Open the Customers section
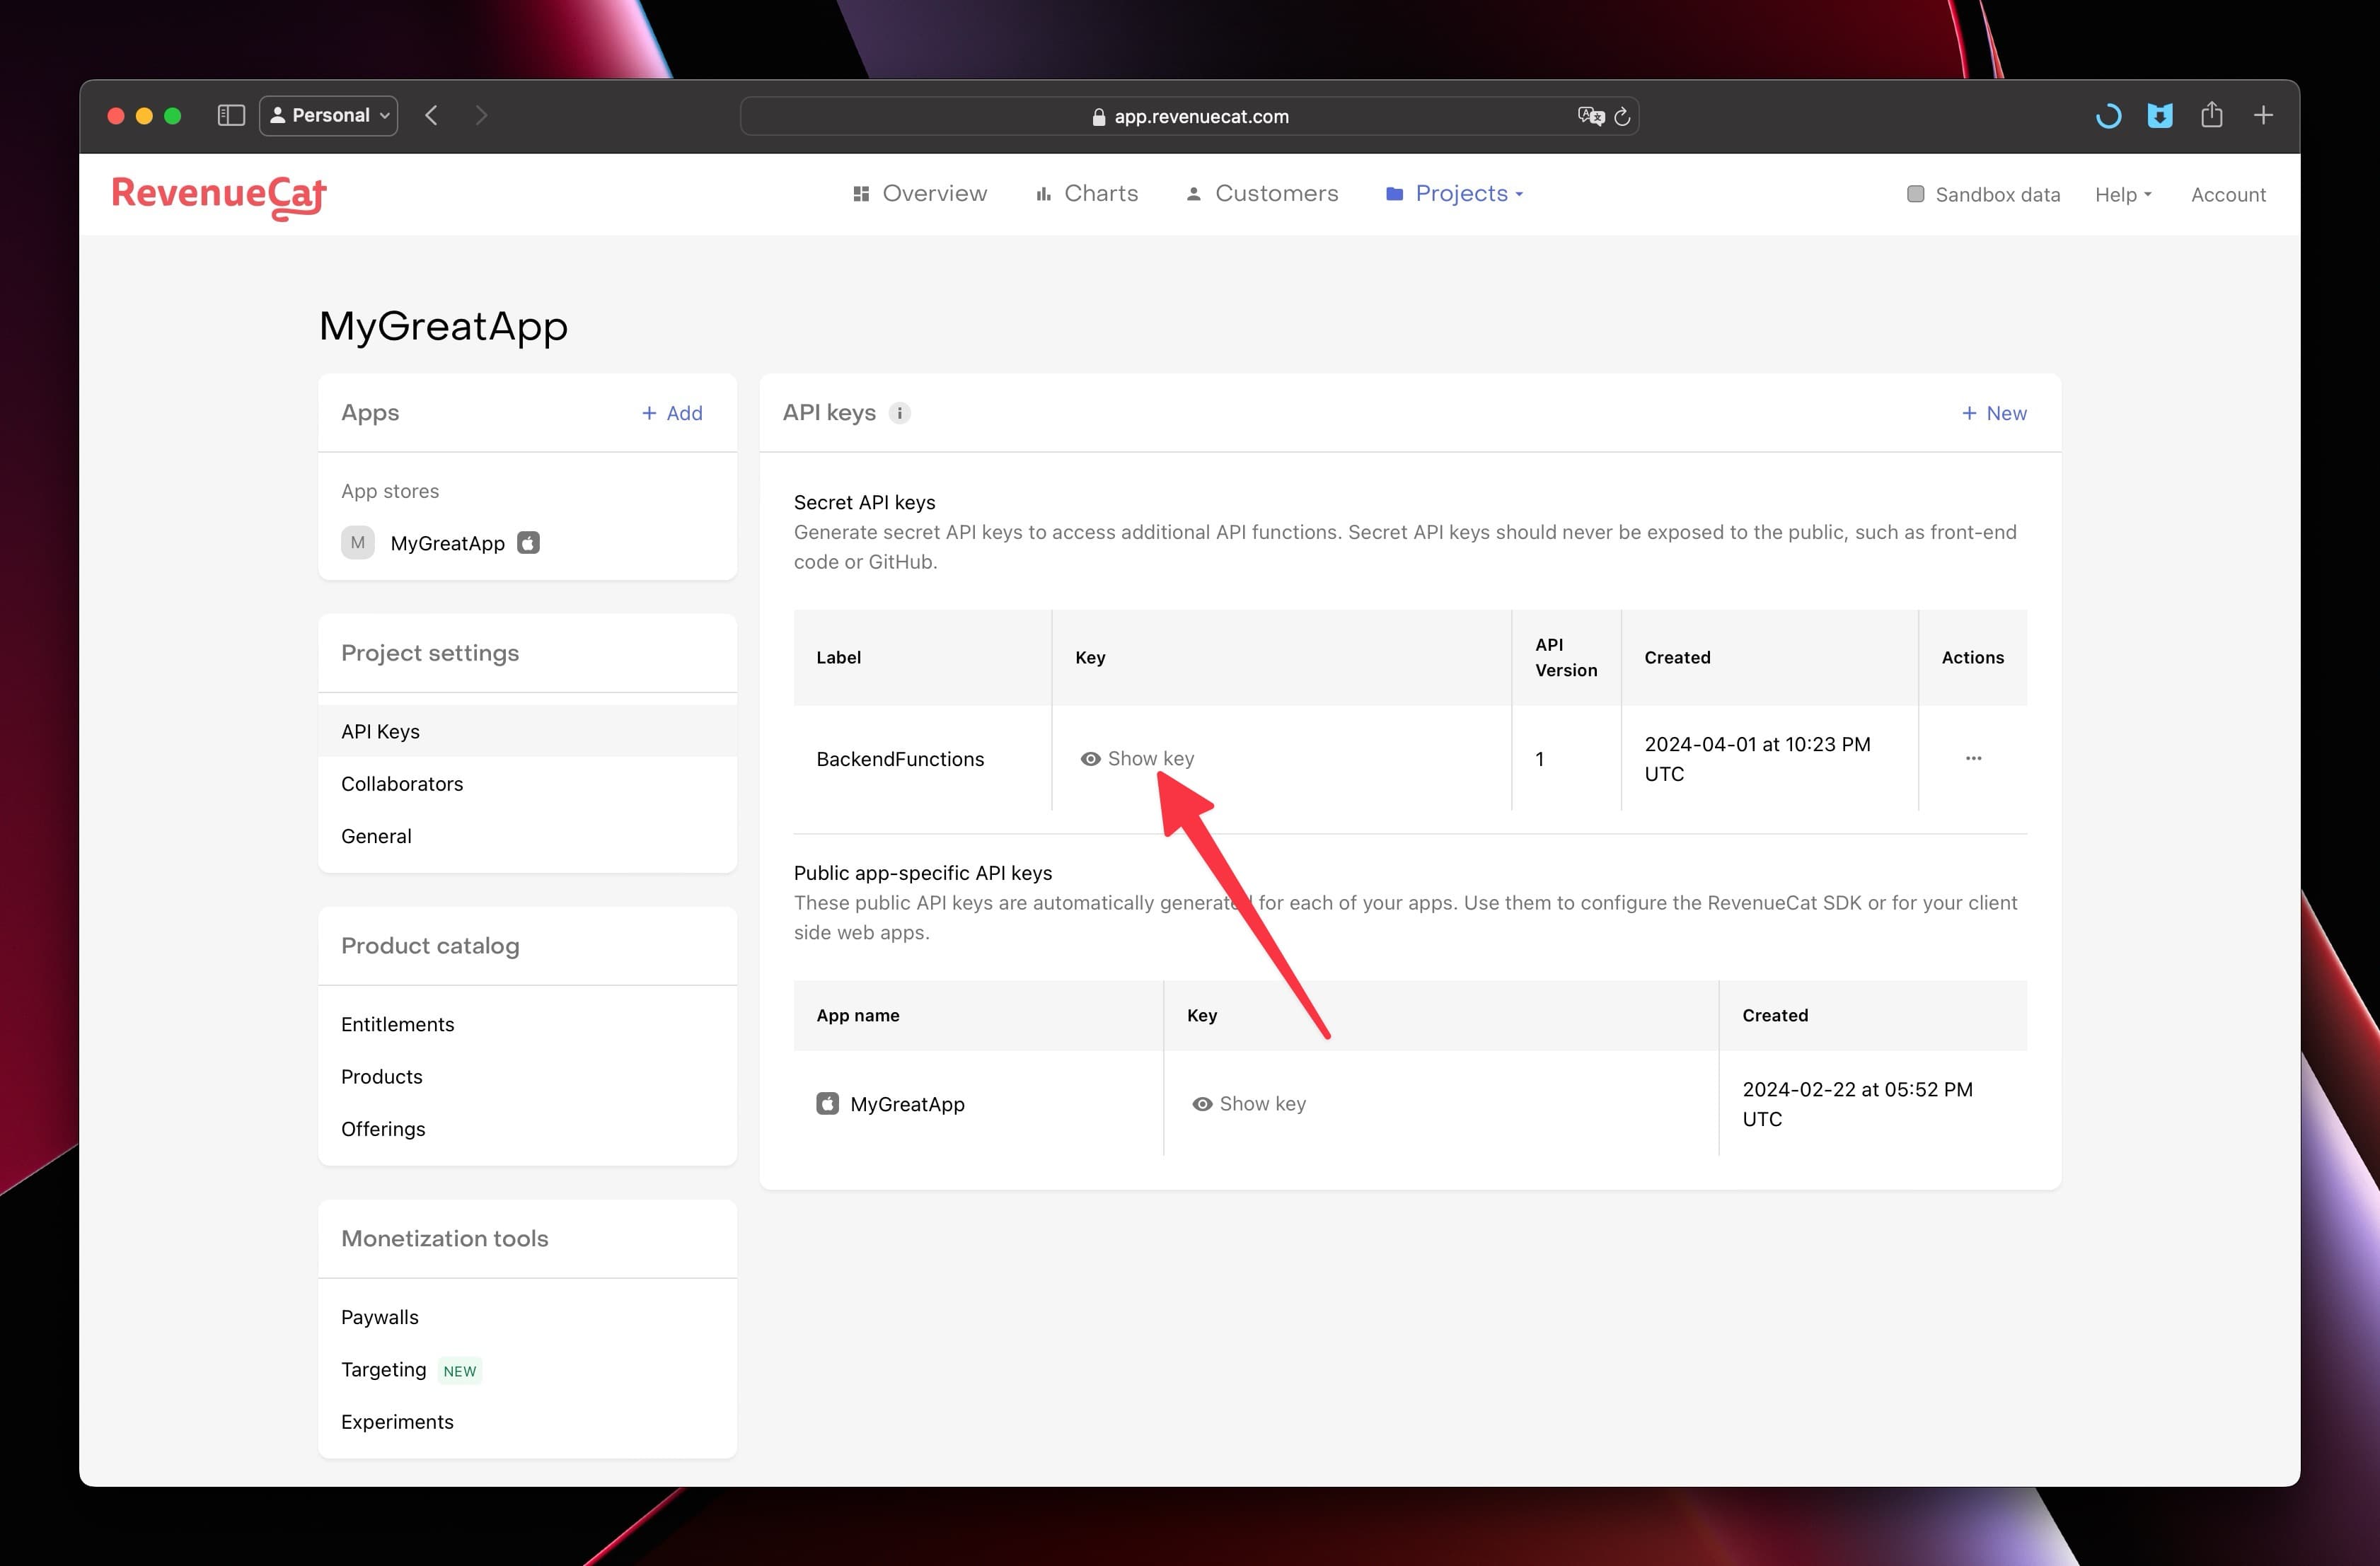Screen dimensions: 2380x1566 (x=1262, y=194)
